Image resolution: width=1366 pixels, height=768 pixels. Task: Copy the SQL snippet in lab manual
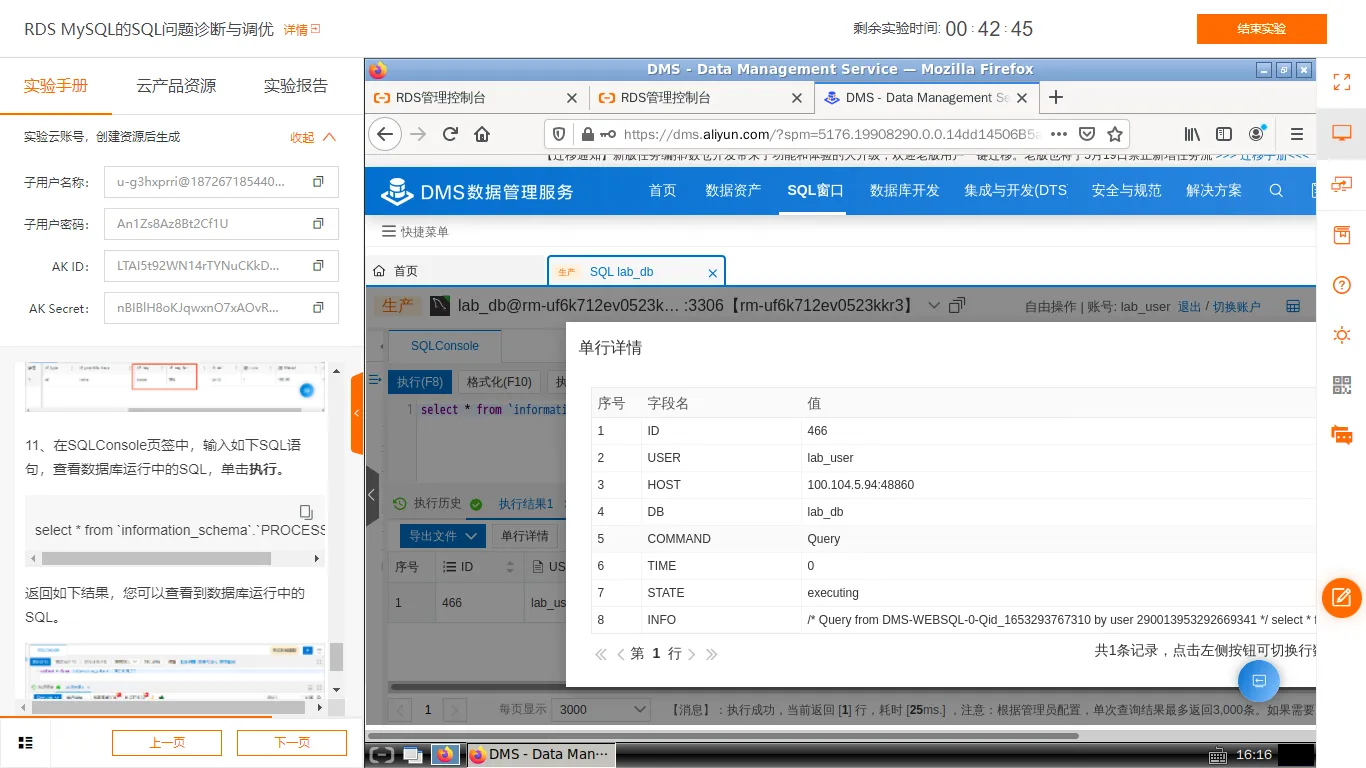307,512
